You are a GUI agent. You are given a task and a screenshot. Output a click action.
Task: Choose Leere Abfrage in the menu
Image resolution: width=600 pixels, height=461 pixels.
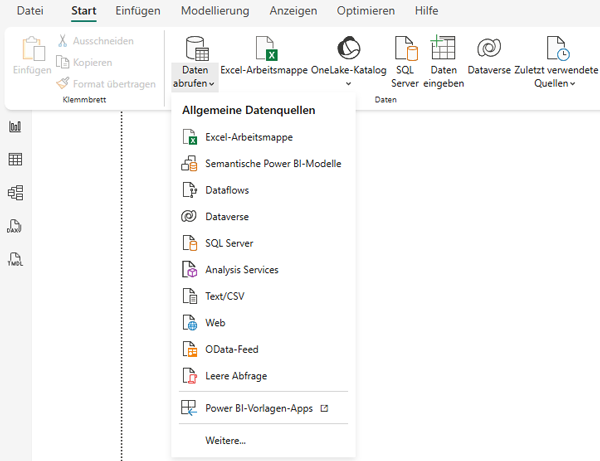pos(235,376)
